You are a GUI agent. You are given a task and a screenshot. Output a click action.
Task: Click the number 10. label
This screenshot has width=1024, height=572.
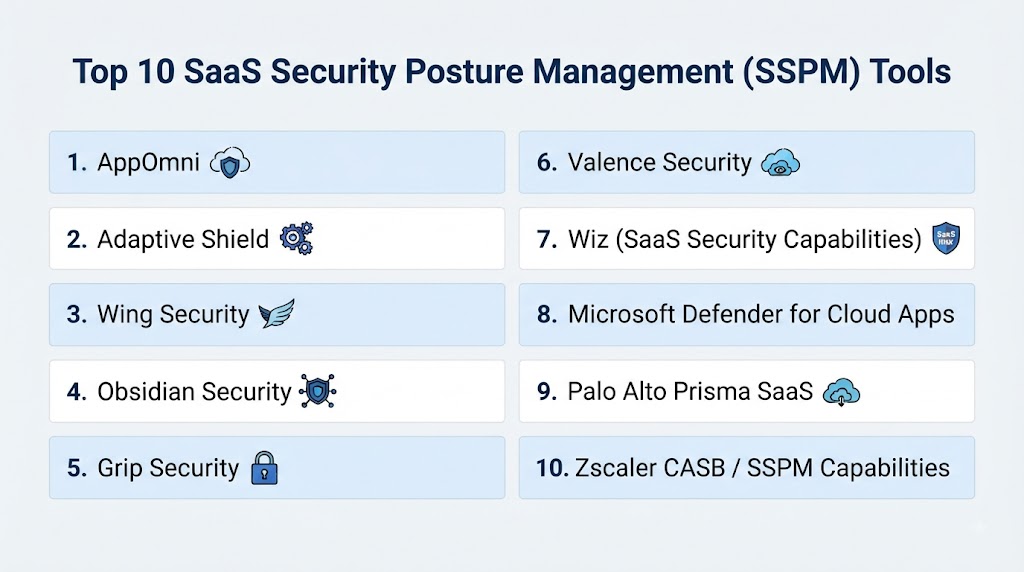[552, 468]
